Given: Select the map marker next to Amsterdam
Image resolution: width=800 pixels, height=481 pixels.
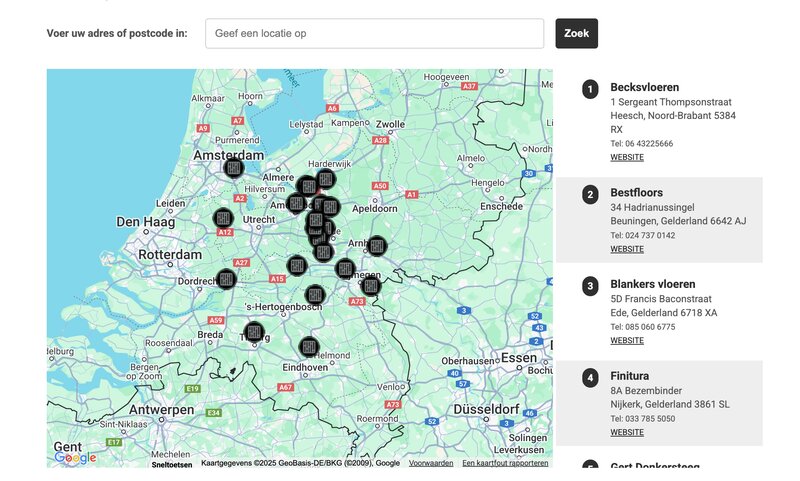Looking at the screenshot, I should pos(234,168).
